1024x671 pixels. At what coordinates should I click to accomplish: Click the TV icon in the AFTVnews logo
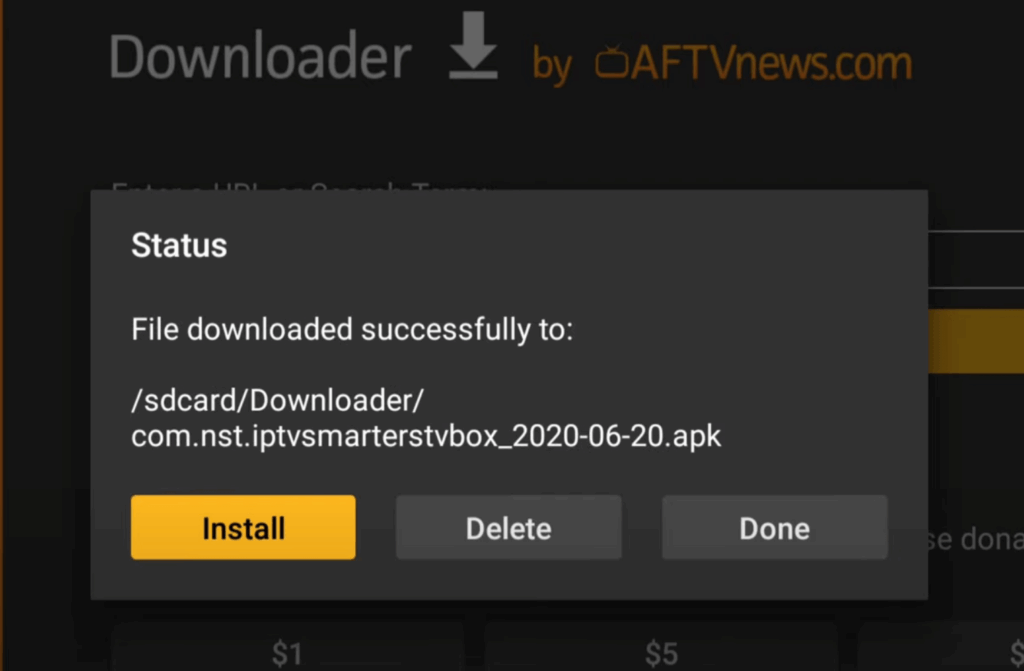(611, 63)
